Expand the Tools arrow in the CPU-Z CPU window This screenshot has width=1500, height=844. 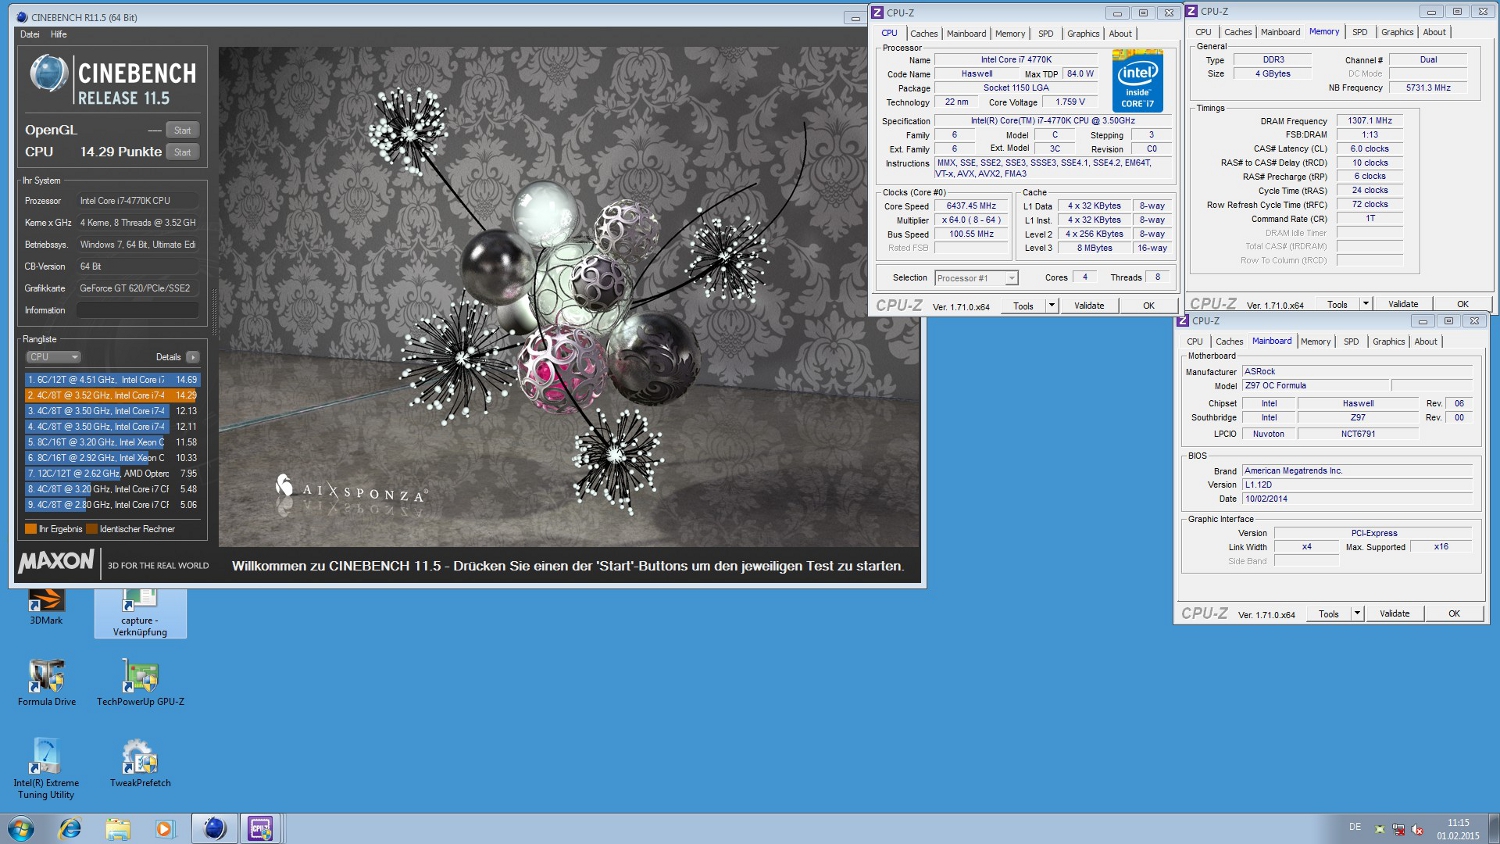click(1051, 306)
